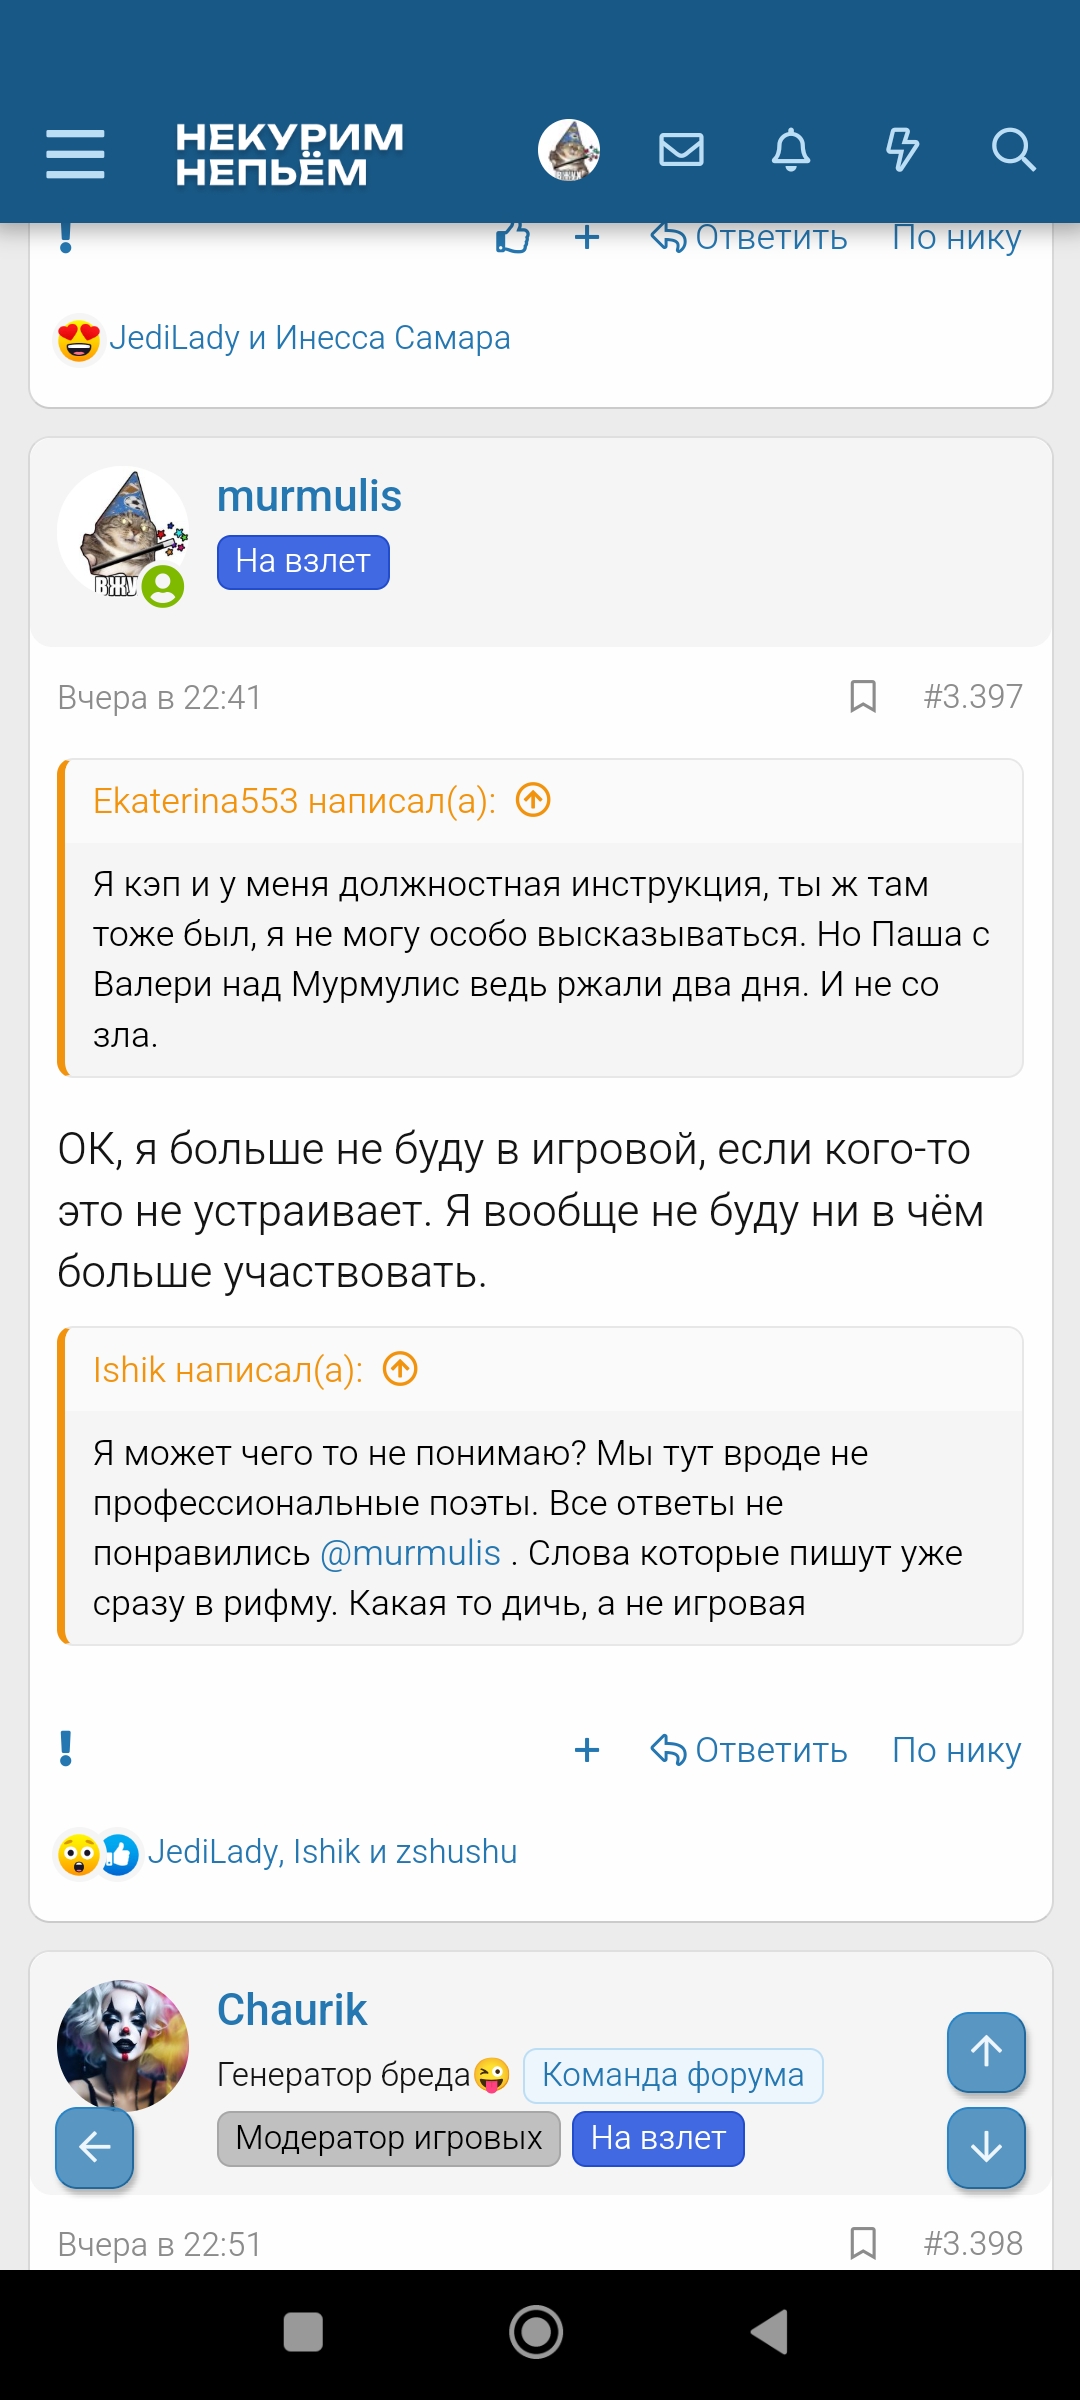Open private messages envelope icon
1080x2400 pixels.
coord(681,150)
